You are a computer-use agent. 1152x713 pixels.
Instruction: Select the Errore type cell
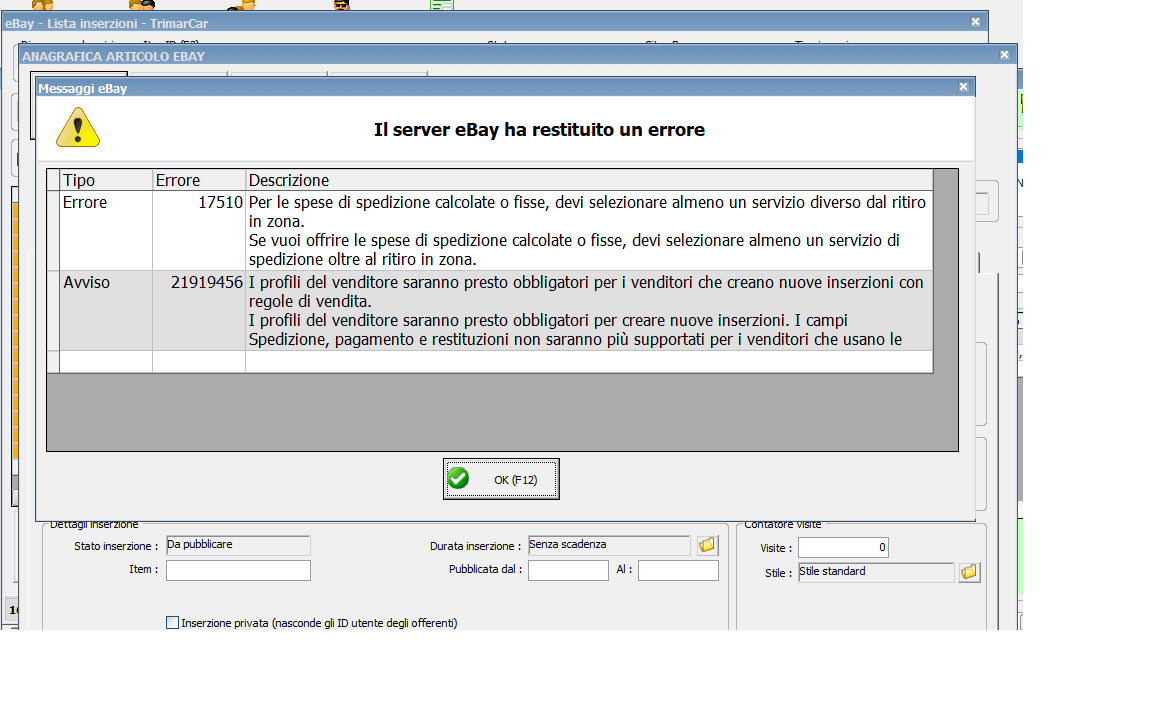click(x=106, y=231)
